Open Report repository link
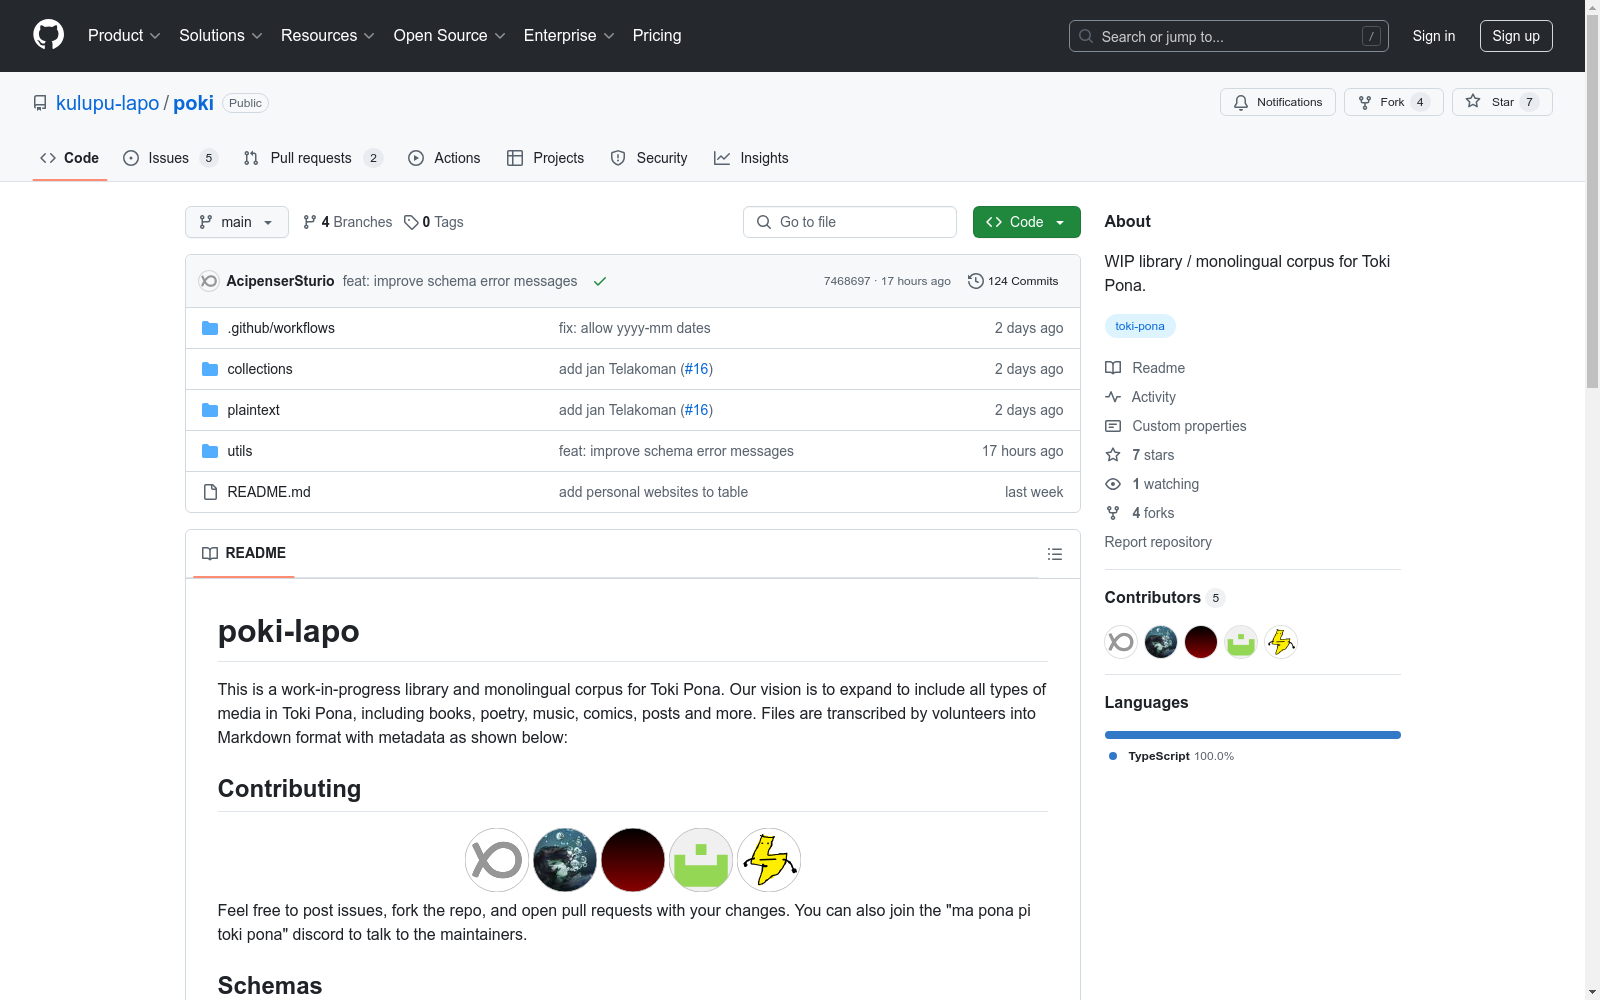Screen dimensions: 1600x1000 [x=1158, y=542]
